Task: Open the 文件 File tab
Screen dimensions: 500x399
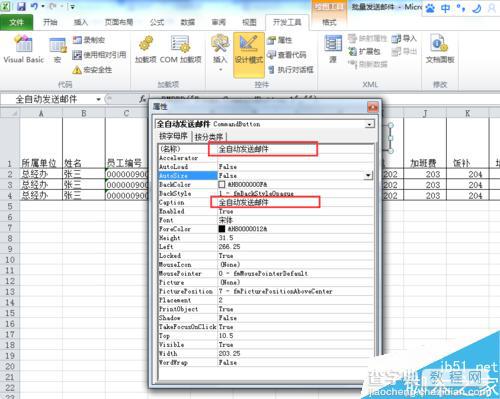Action: [x=16, y=22]
